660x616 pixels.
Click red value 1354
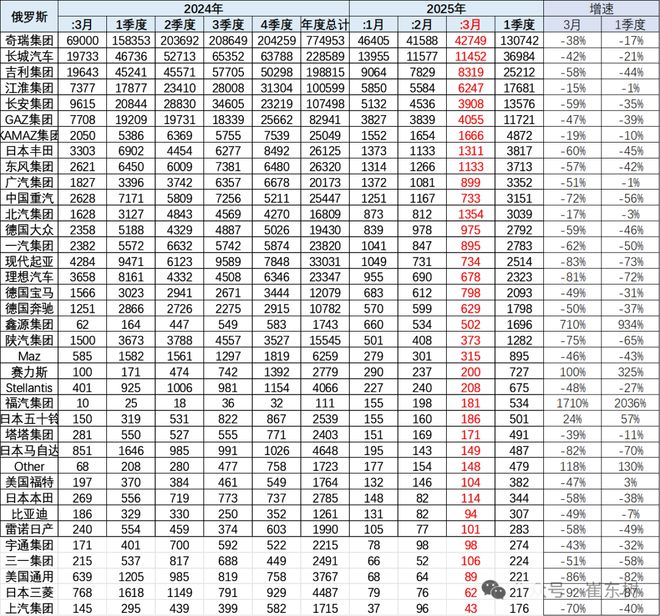[470, 214]
